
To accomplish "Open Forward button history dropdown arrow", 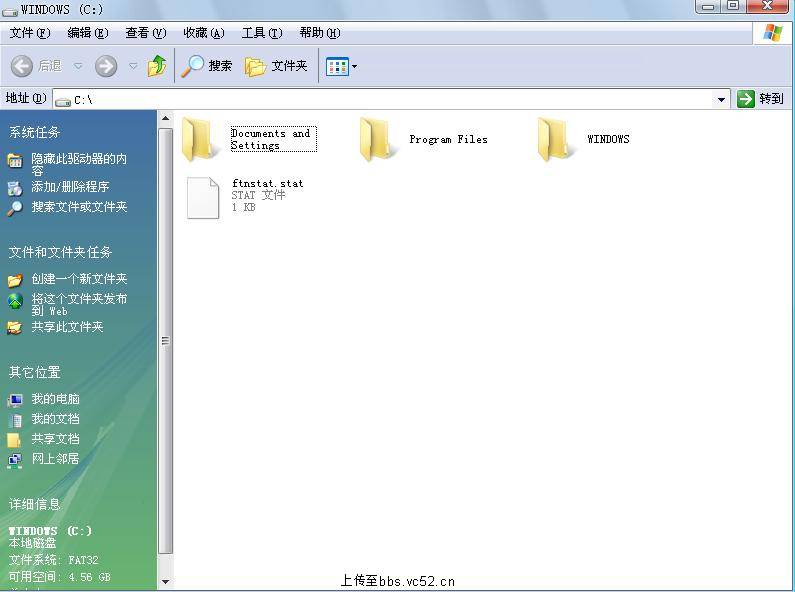I will [133, 66].
